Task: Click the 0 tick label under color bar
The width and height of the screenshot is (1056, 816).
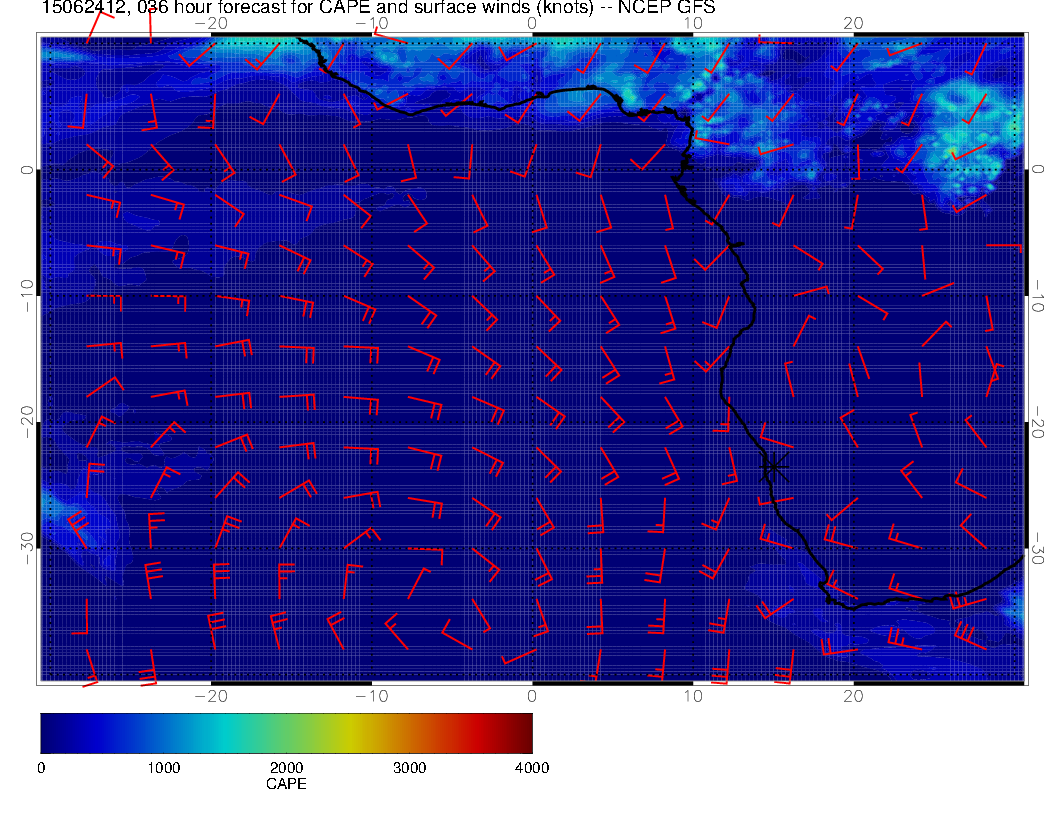Action: (x=41, y=768)
